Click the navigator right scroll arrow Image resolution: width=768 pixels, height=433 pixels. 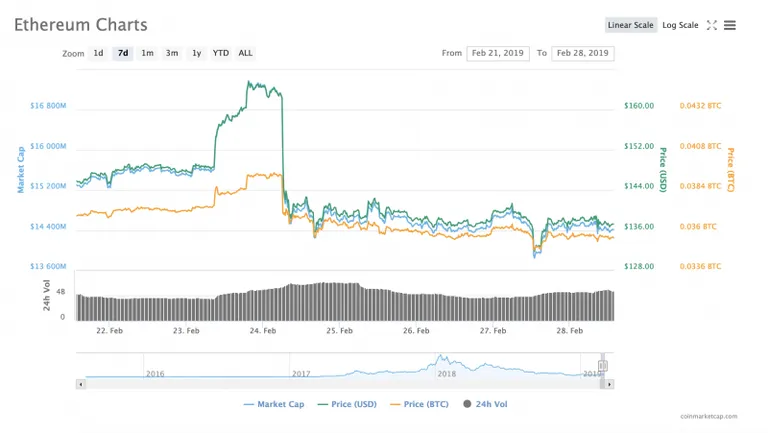(x=609, y=385)
